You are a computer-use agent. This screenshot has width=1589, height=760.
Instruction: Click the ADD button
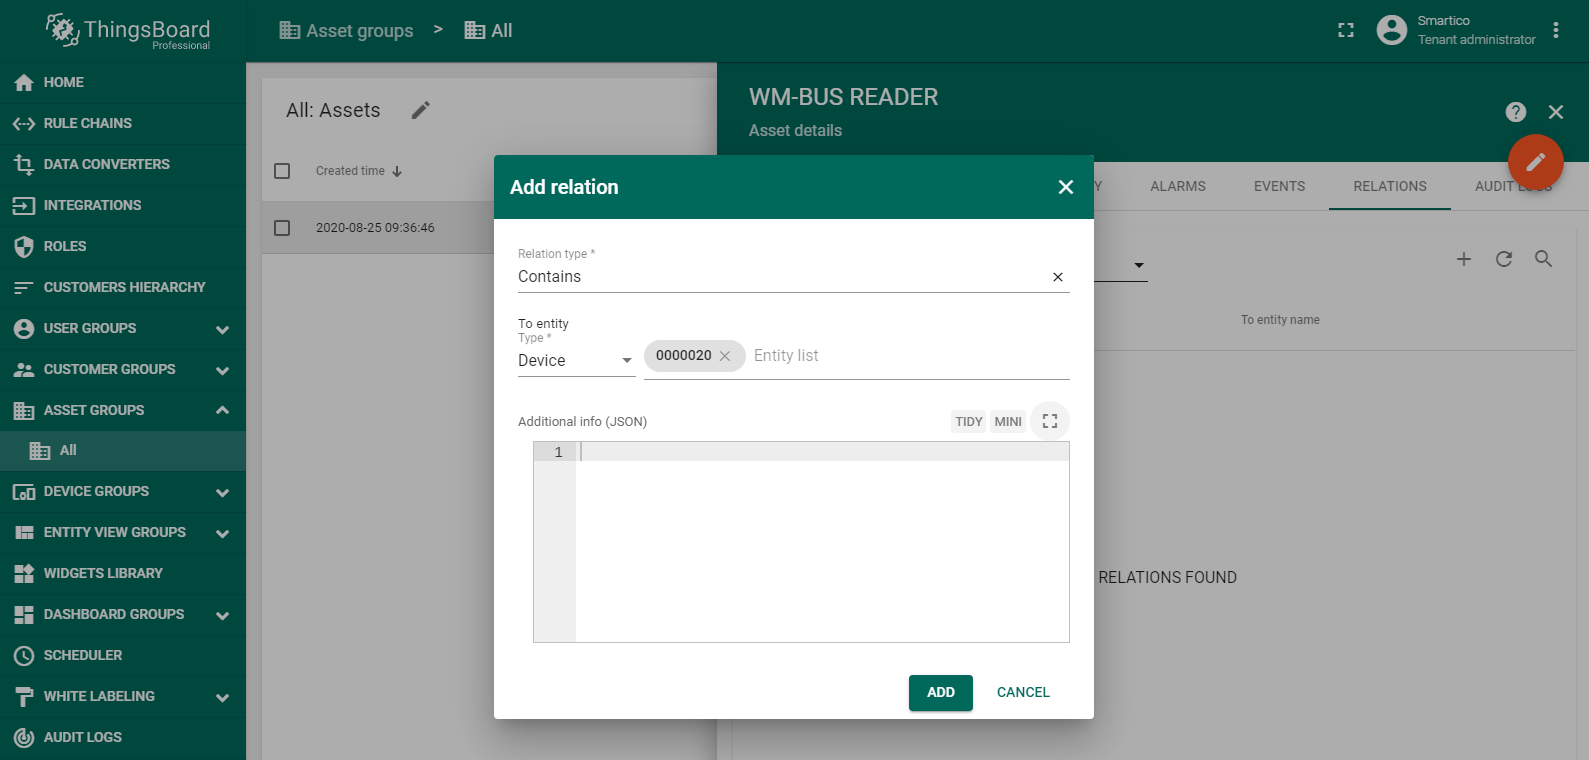click(940, 692)
